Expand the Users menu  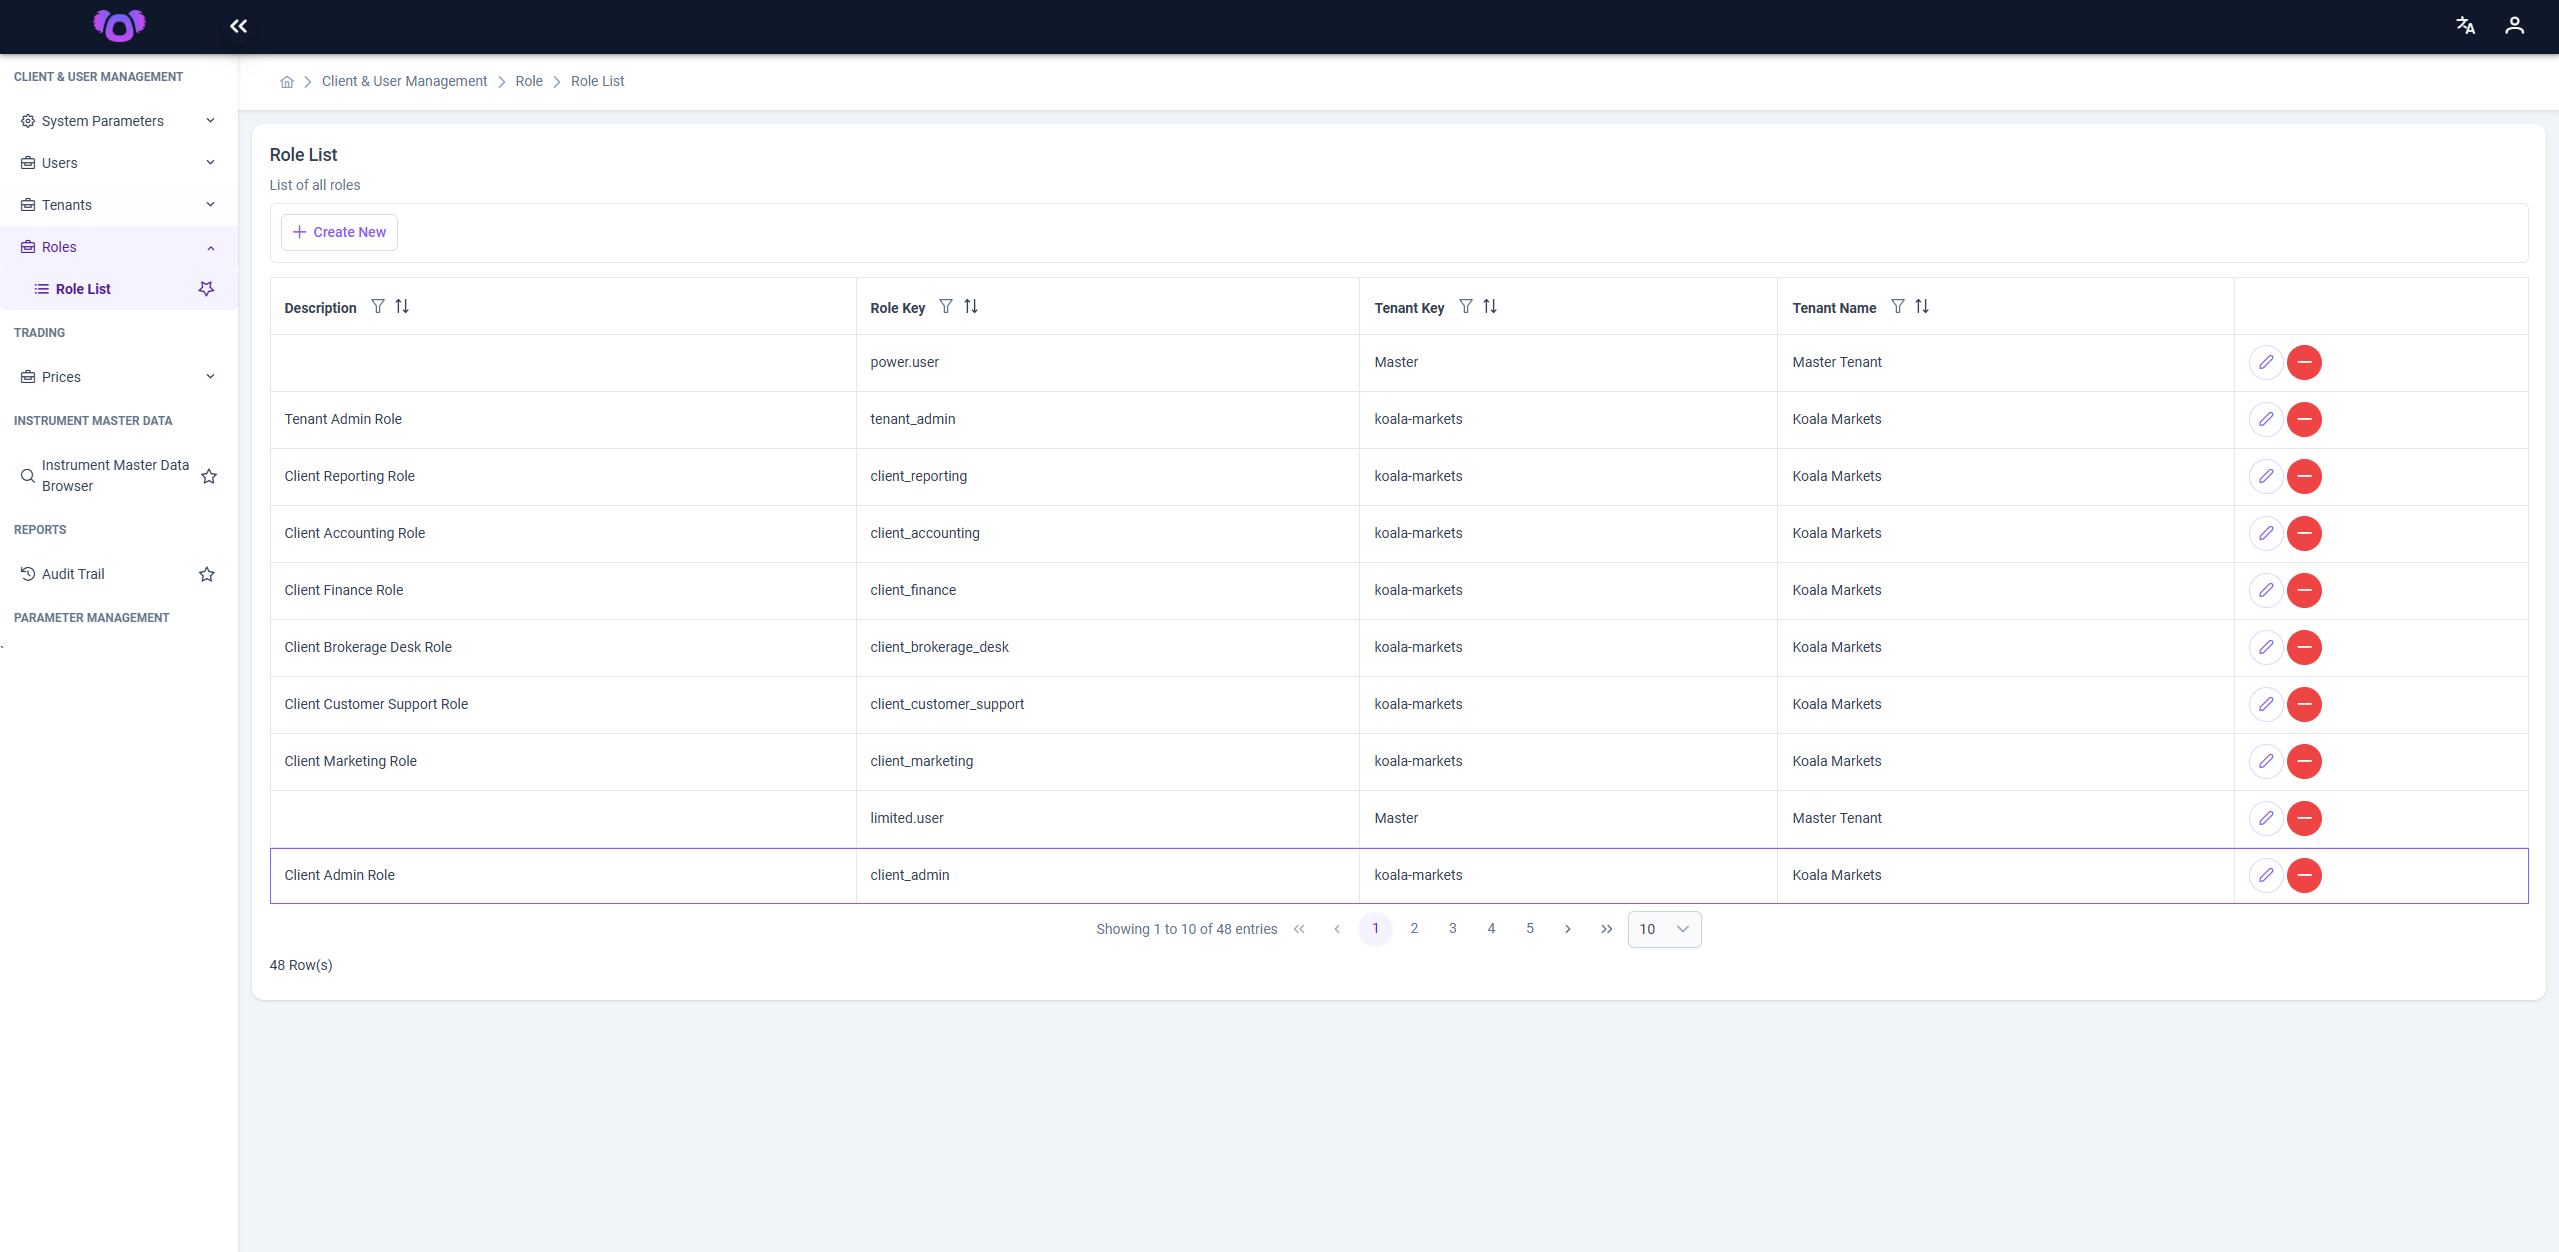point(119,163)
